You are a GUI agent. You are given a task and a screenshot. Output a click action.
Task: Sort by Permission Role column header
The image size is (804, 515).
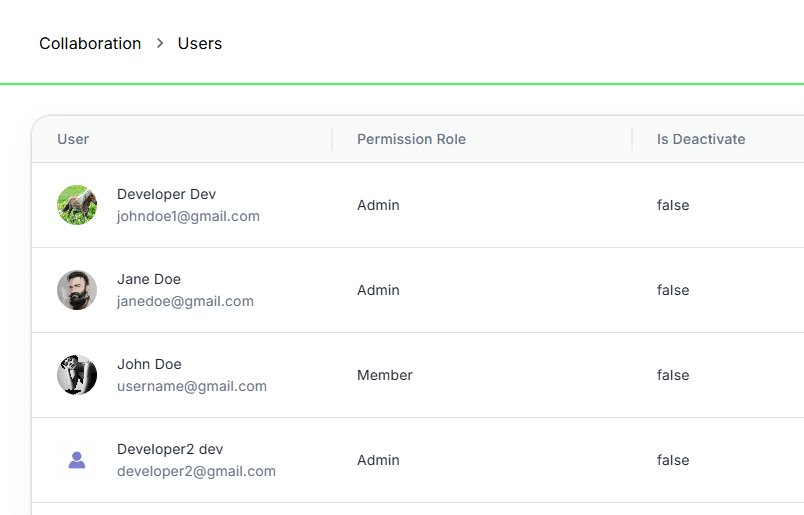coord(411,139)
